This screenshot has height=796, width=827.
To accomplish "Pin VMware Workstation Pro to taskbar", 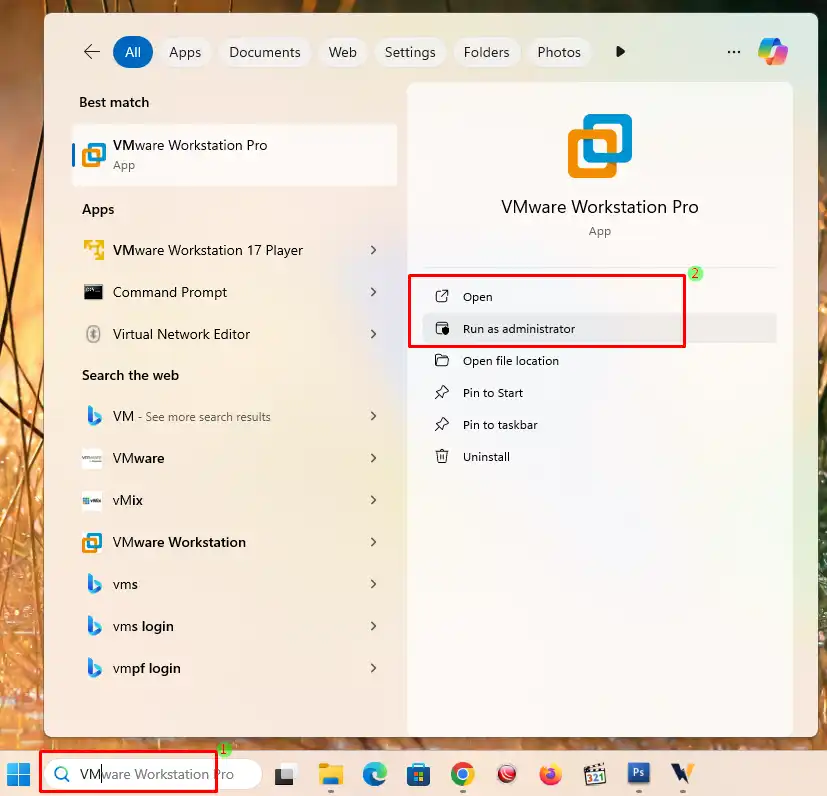I will click(x=499, y=425).
